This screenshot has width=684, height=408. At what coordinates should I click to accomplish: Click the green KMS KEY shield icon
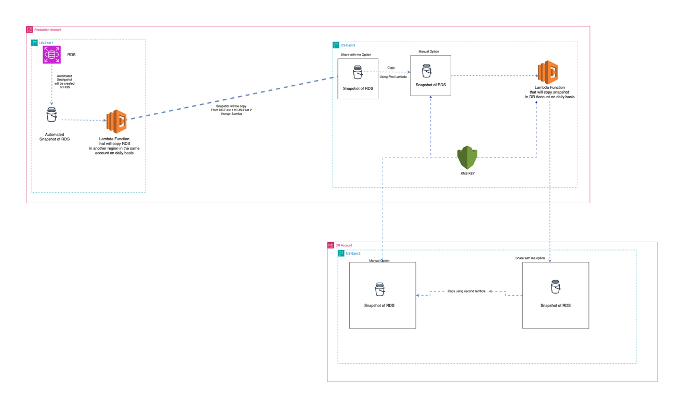tap(467, 158)
